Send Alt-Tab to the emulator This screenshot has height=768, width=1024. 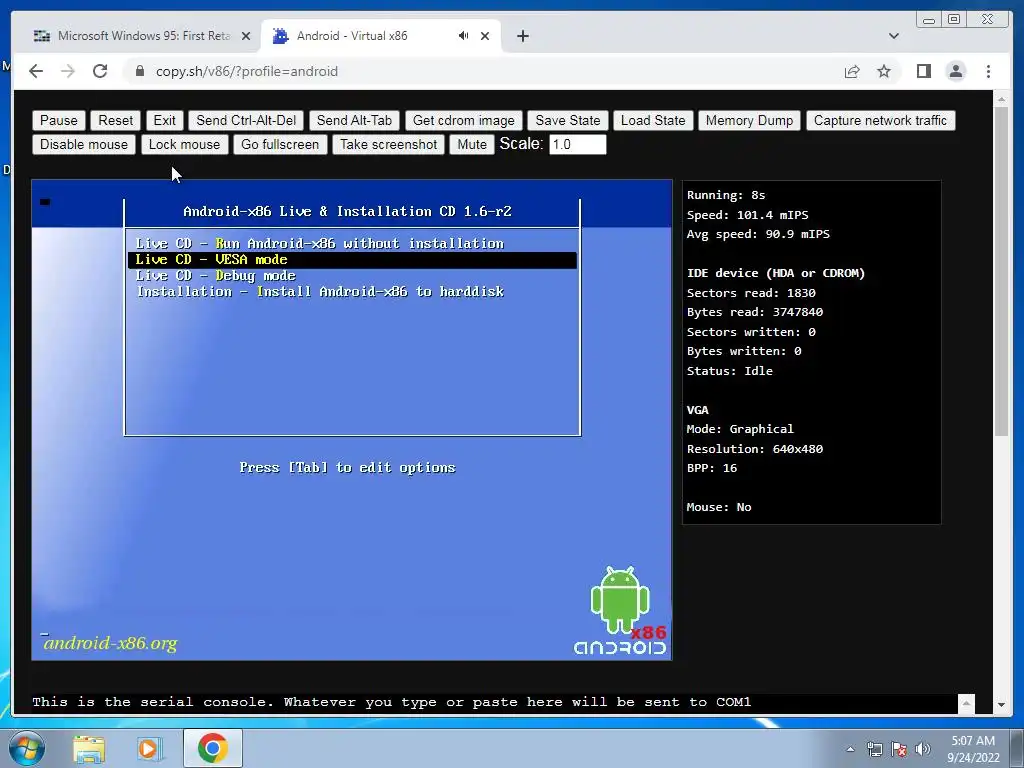click(355, 120)
